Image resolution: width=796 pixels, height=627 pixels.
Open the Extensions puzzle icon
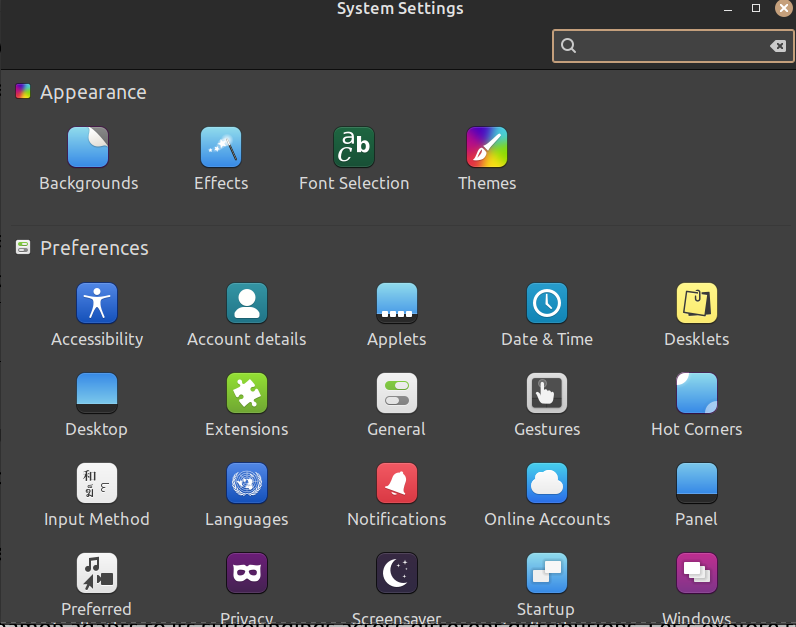[247, 394]
